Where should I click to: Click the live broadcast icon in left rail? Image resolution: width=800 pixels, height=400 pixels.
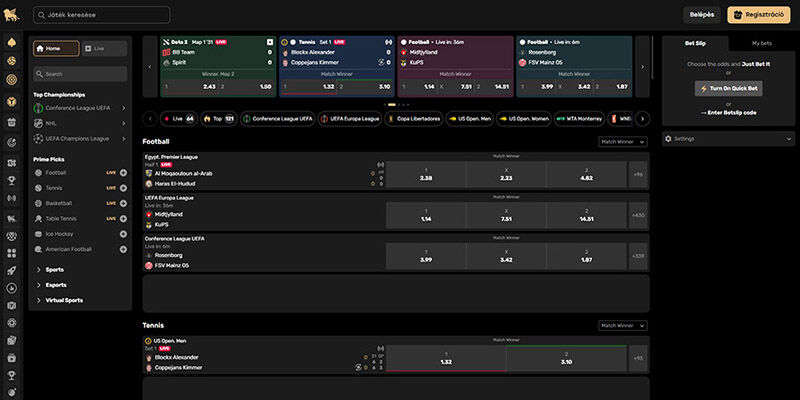tap(12, 198)
